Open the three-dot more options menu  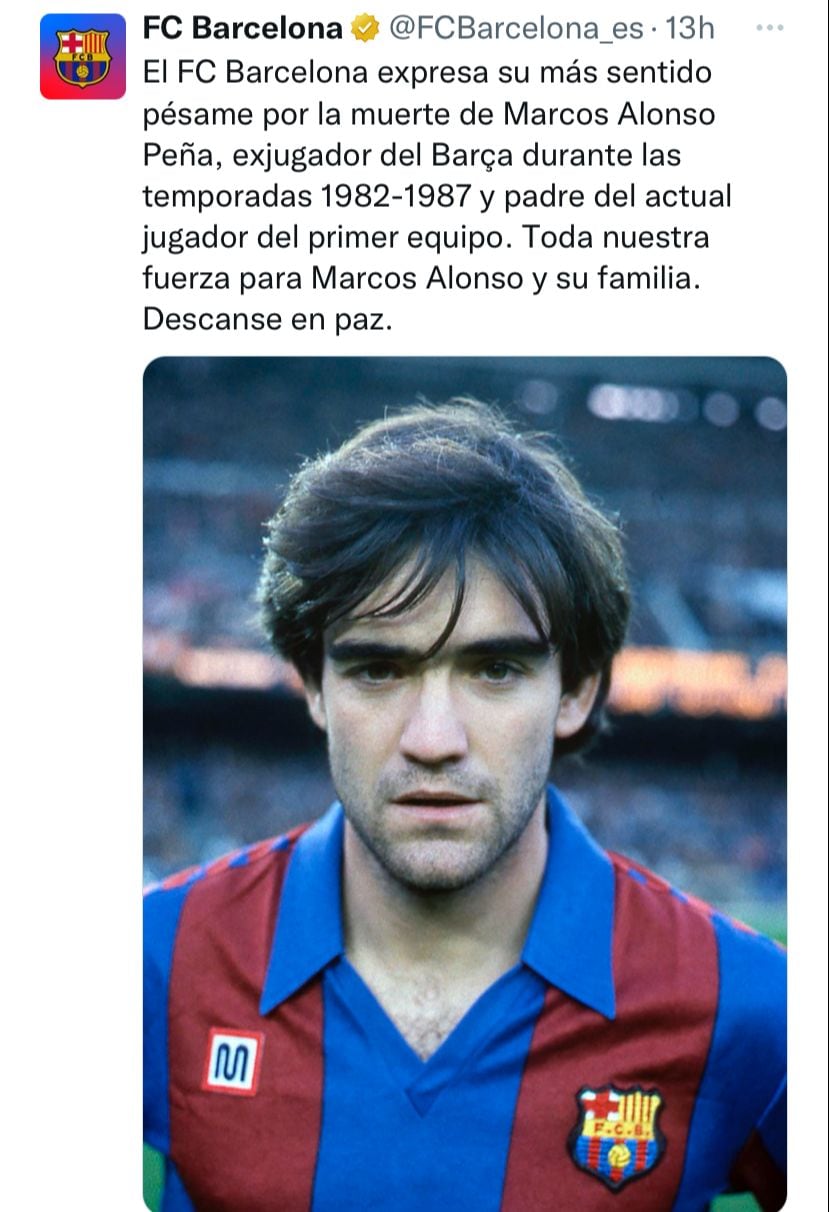(768, 28)
